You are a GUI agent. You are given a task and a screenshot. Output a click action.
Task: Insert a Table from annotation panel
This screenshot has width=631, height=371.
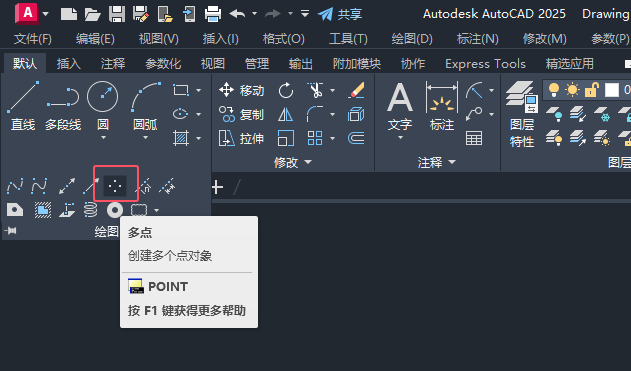[x=474, y=138]
